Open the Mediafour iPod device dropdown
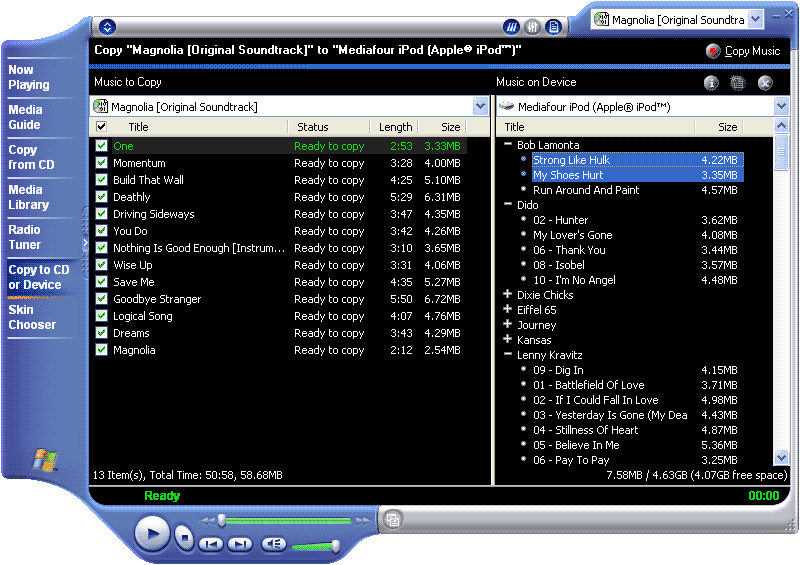 [781, 106]
